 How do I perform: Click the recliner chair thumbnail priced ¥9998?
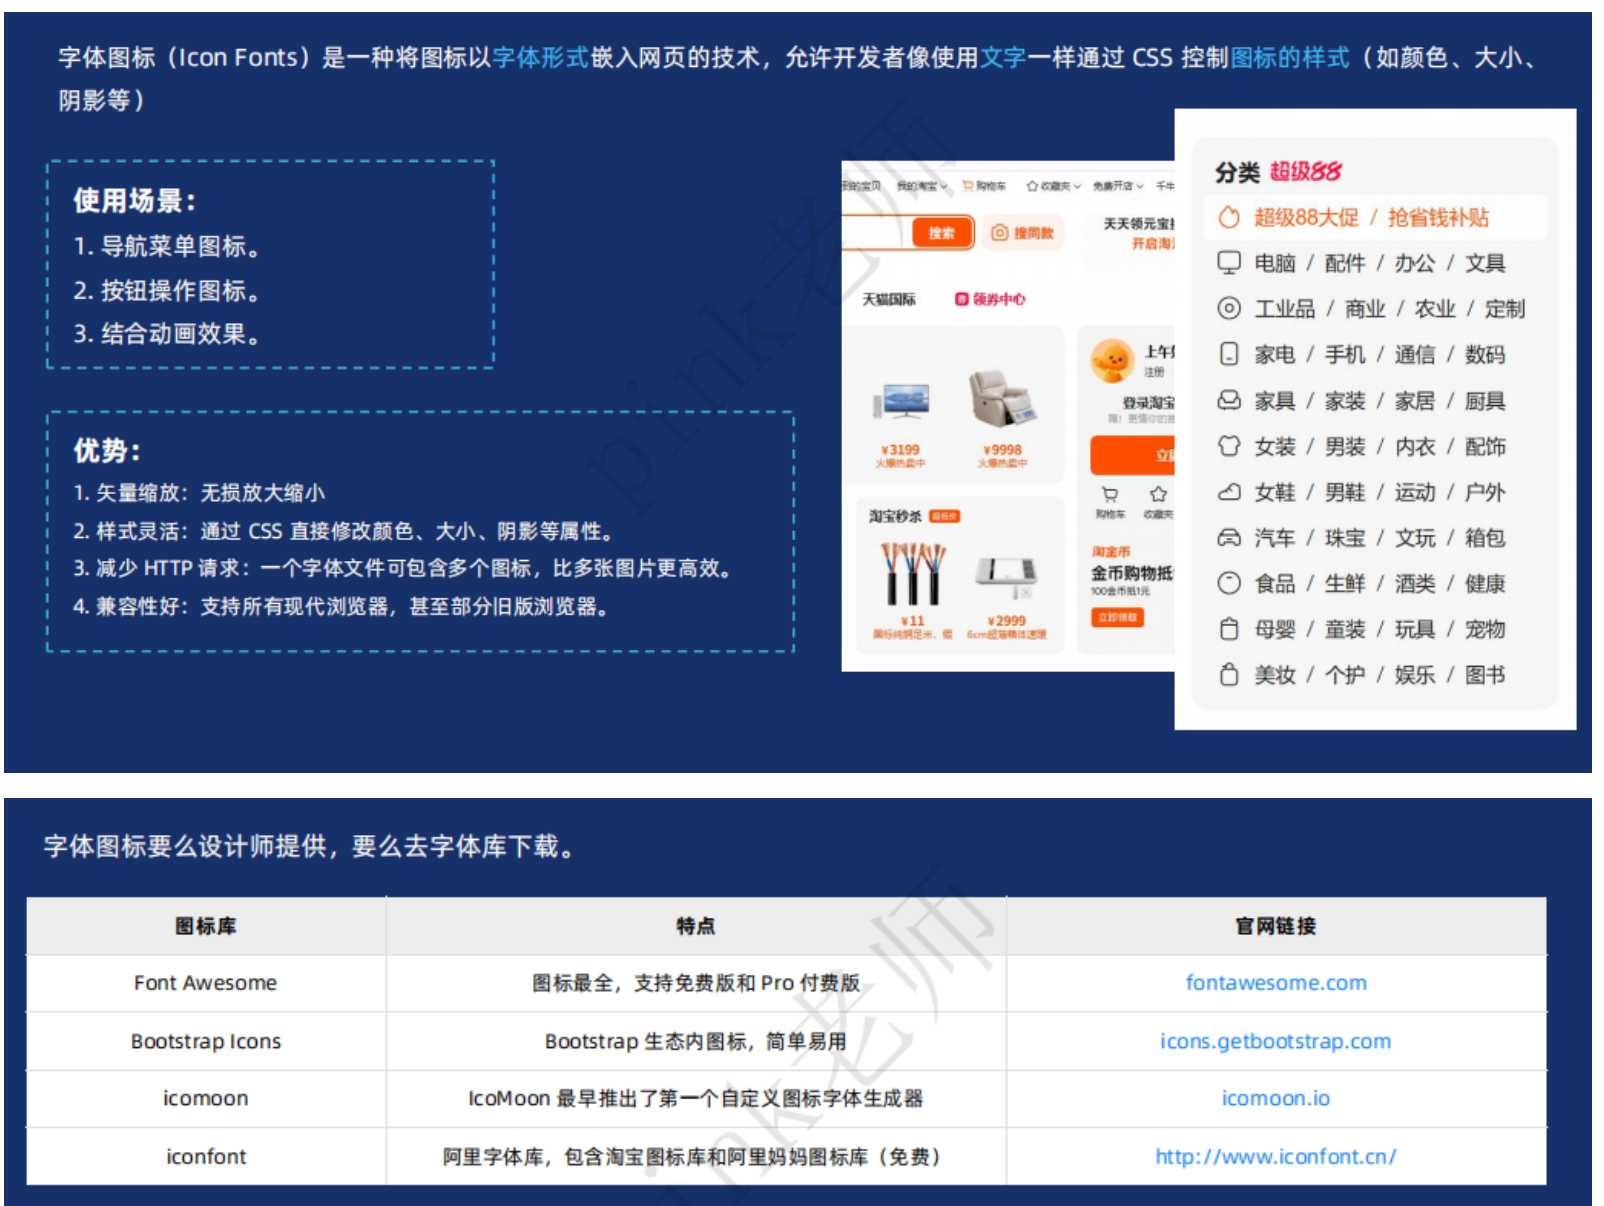point(1002,398)
